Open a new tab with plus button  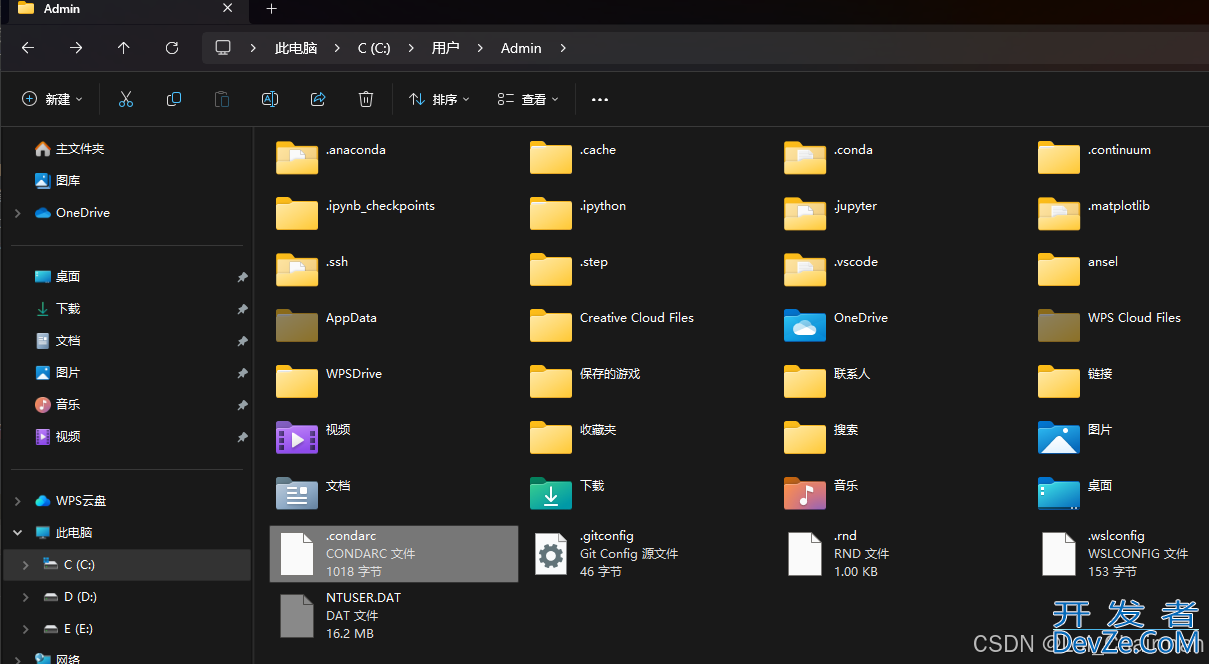pyautogui.click(x=271, y=9)
